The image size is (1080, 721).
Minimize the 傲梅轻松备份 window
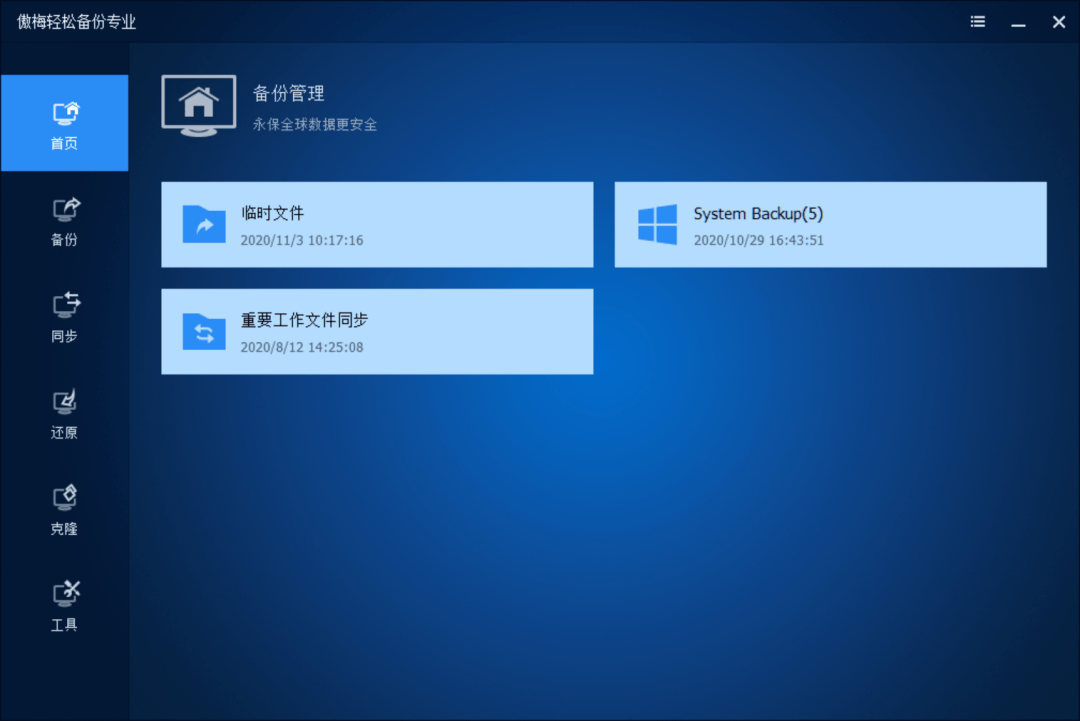pos(1018,23)
